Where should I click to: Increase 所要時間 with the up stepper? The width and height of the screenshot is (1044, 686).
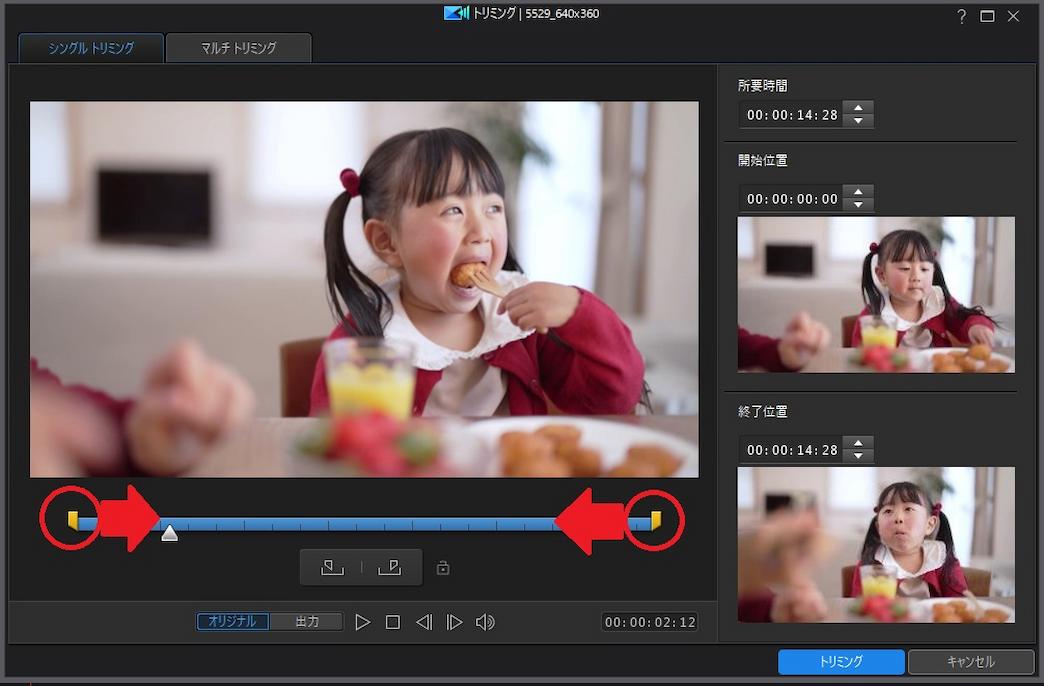click(x=858, y=108)
